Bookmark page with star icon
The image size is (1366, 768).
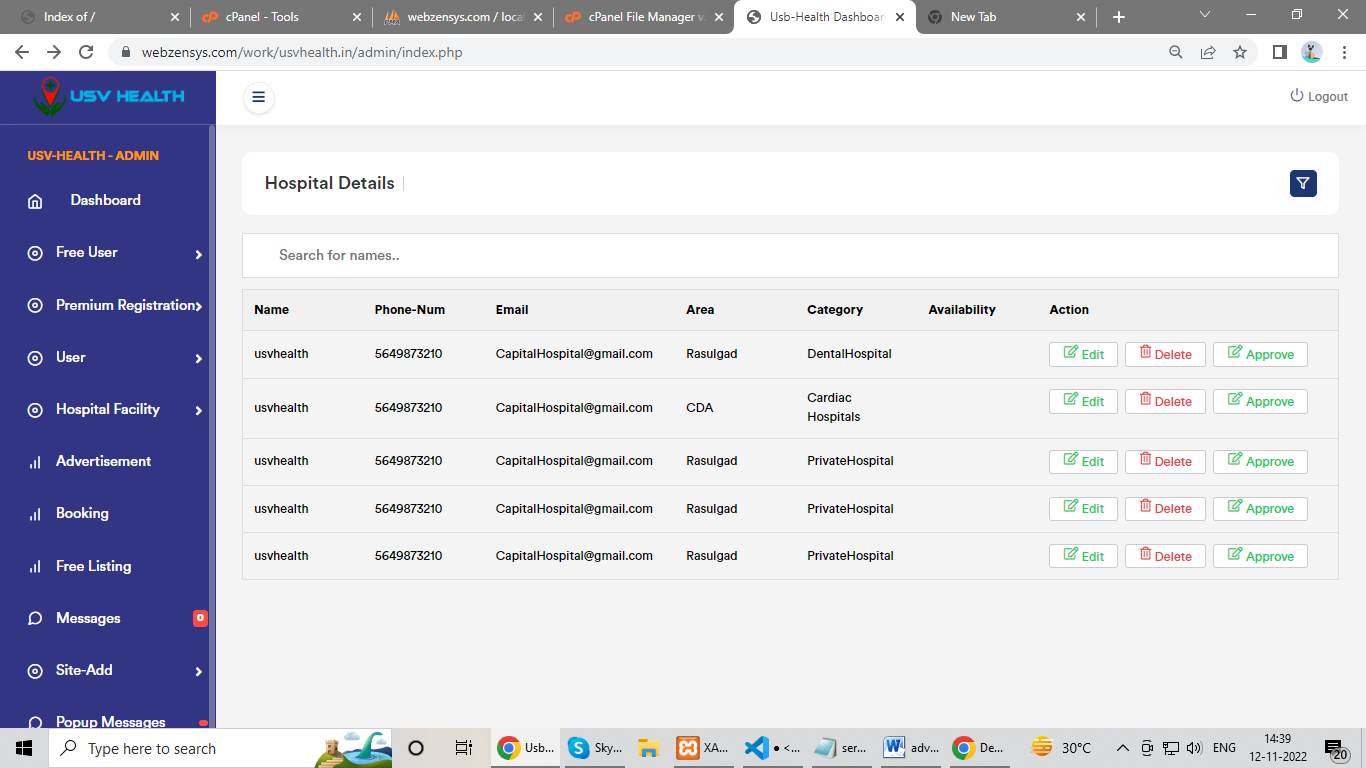[x=1240, y=52]
